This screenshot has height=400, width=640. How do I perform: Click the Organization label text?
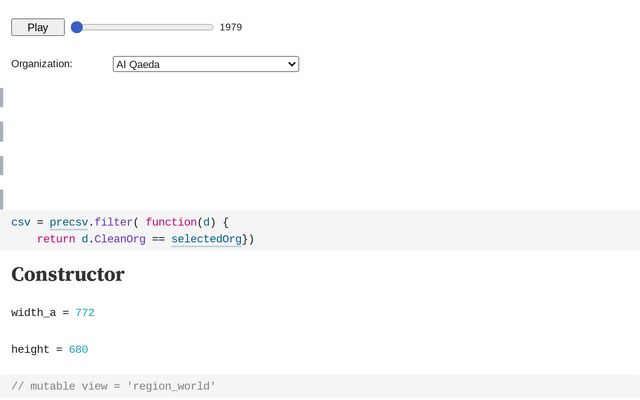pos(42,64)
